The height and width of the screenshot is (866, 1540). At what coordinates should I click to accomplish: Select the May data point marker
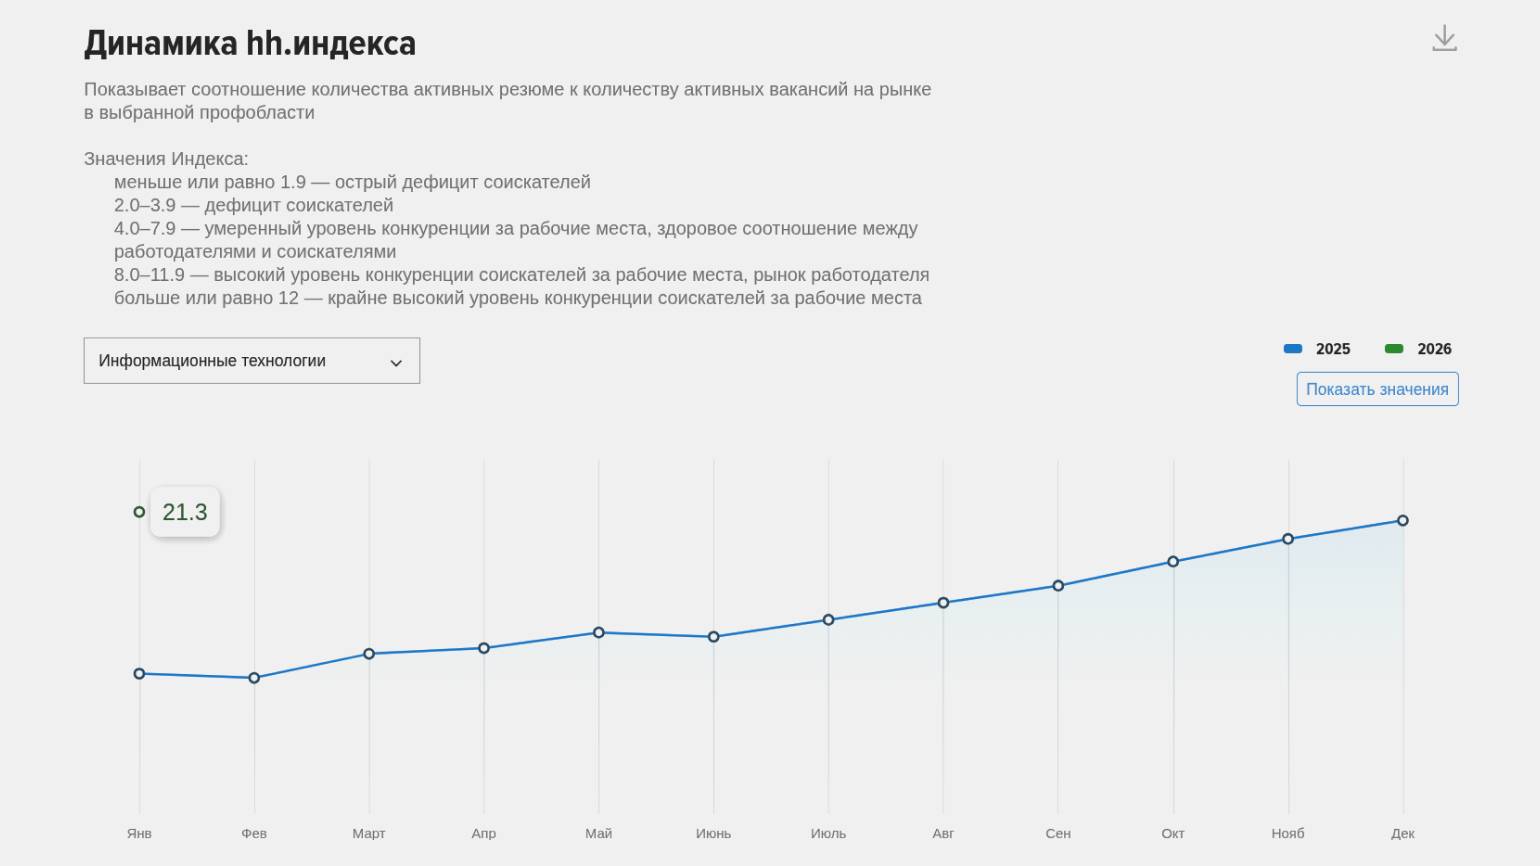pyautogui.click(x=599, y=633)
